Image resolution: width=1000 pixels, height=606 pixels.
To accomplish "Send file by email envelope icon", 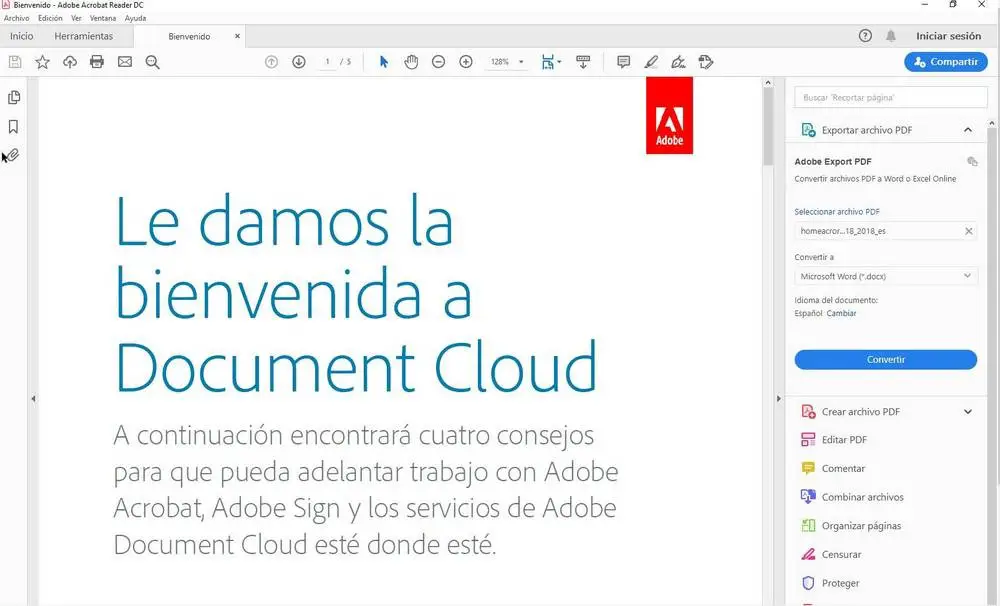I will pos(125,62).
